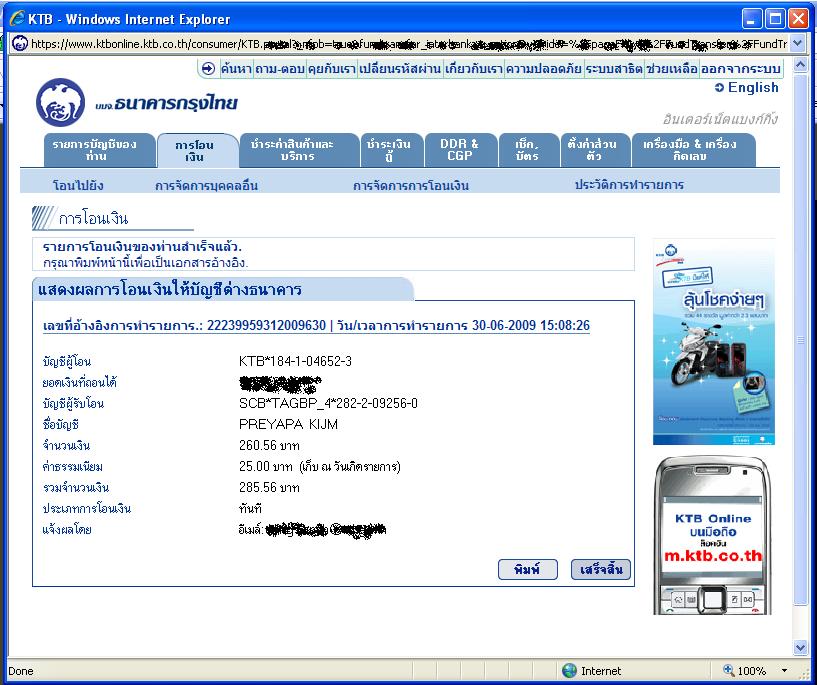Image resolution: width=817 pixels, height=685 pixels.
Task: Switch to ชำระค่าสินค้าและบริการ tab
Action: tap(299, 150)
